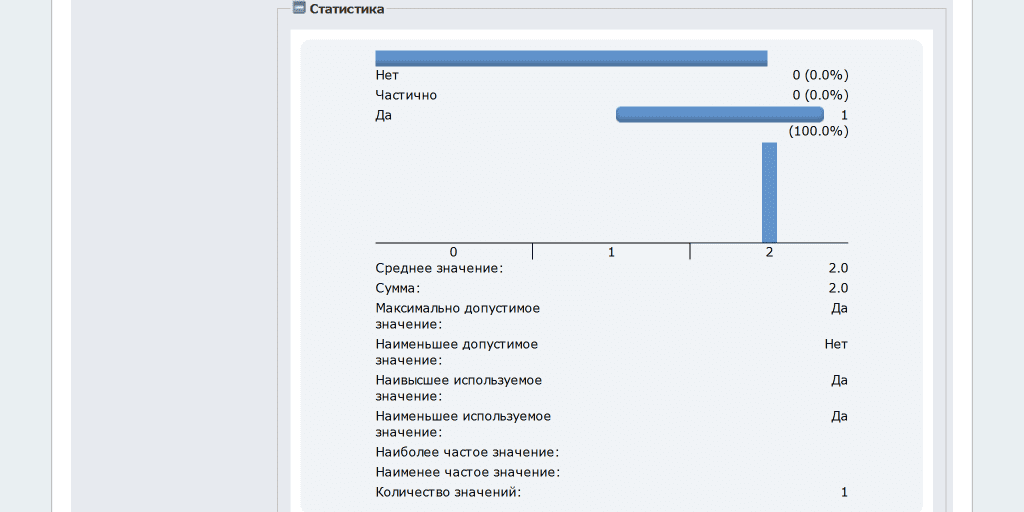
Task: Click the Статистика section heading
Action: click(x=346, y=9)
